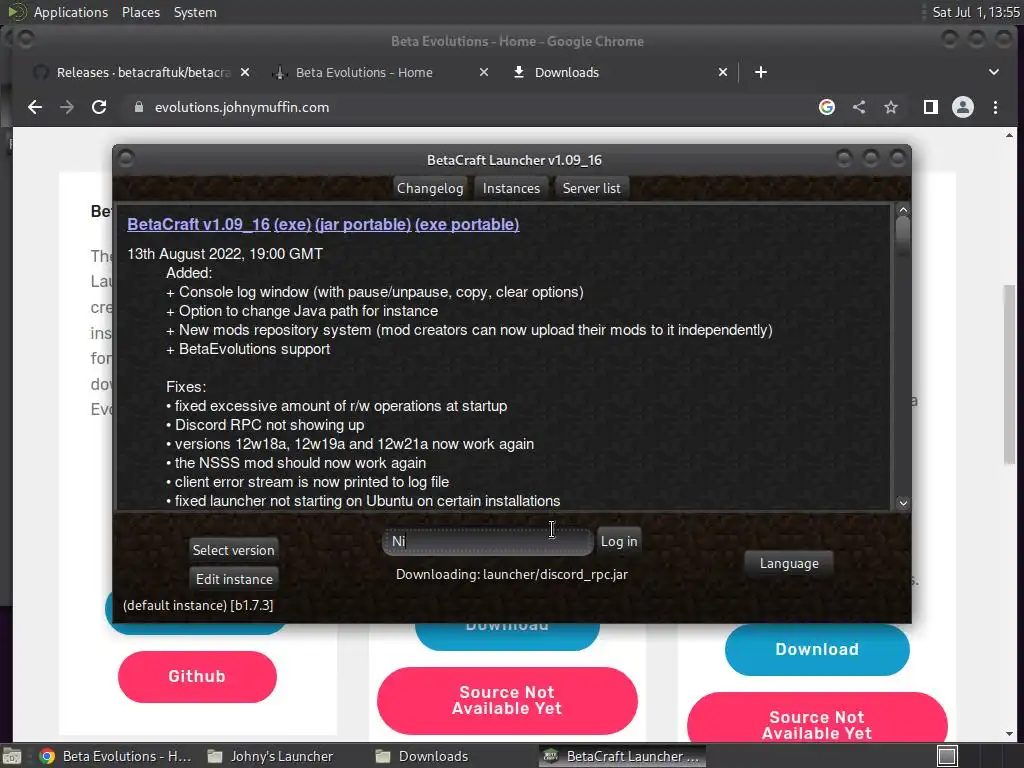Open the (exe portable) link

[x=467, y=224]
